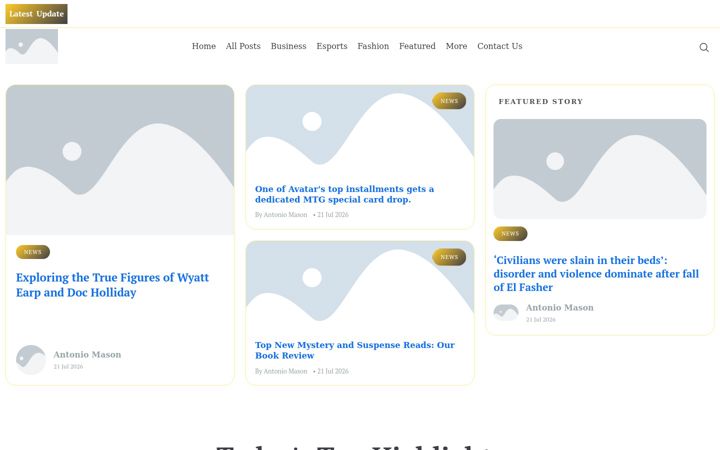Click Antonio Mason avatar in Featured Story card
Viewport: 720px width, 450px height.
(x=506, y=312)
